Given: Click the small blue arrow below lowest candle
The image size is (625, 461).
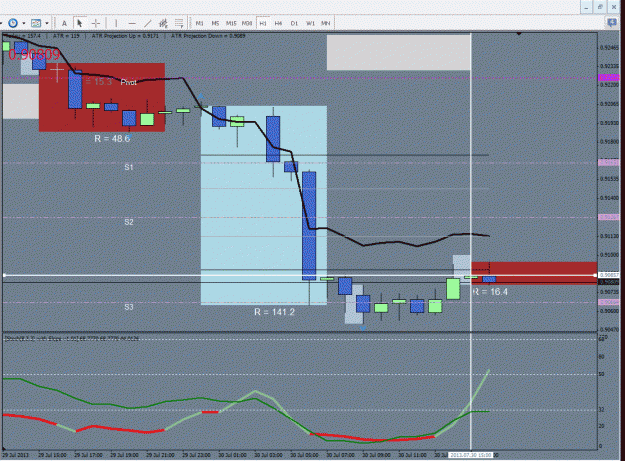Looking at the screenshot, I should point(363,328).
